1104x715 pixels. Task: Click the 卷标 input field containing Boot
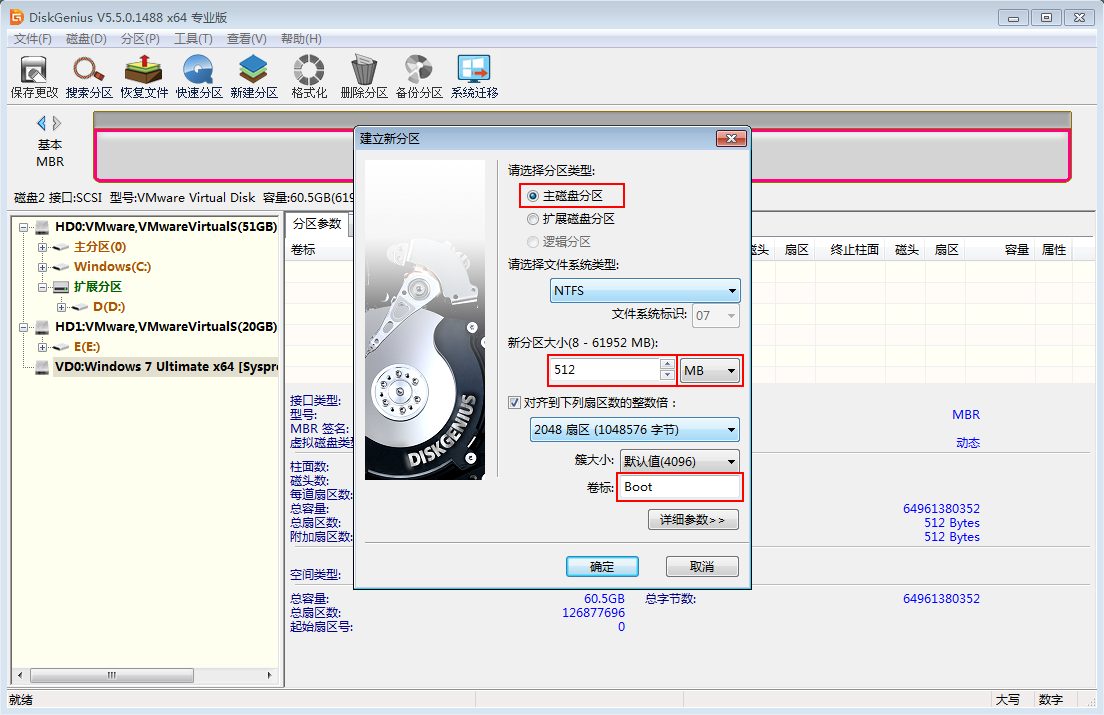pos(679,488)
